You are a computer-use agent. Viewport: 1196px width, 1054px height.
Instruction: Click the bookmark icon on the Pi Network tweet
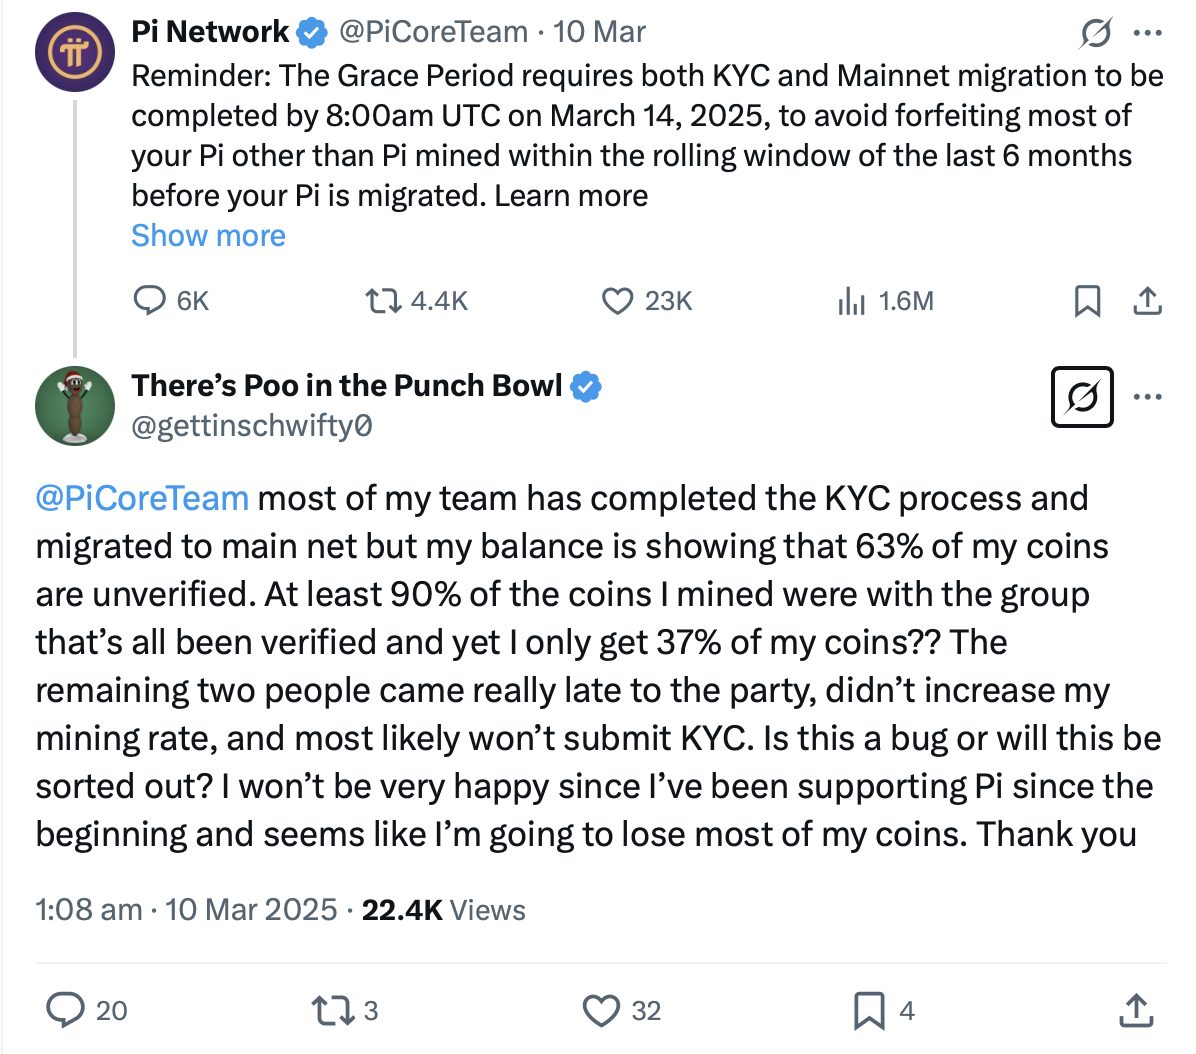1090,299
